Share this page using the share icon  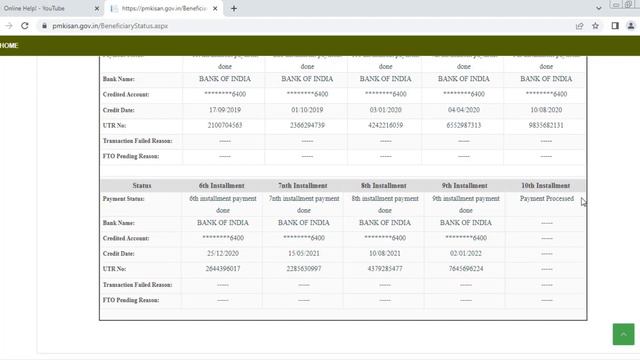[x=579, y=26]
